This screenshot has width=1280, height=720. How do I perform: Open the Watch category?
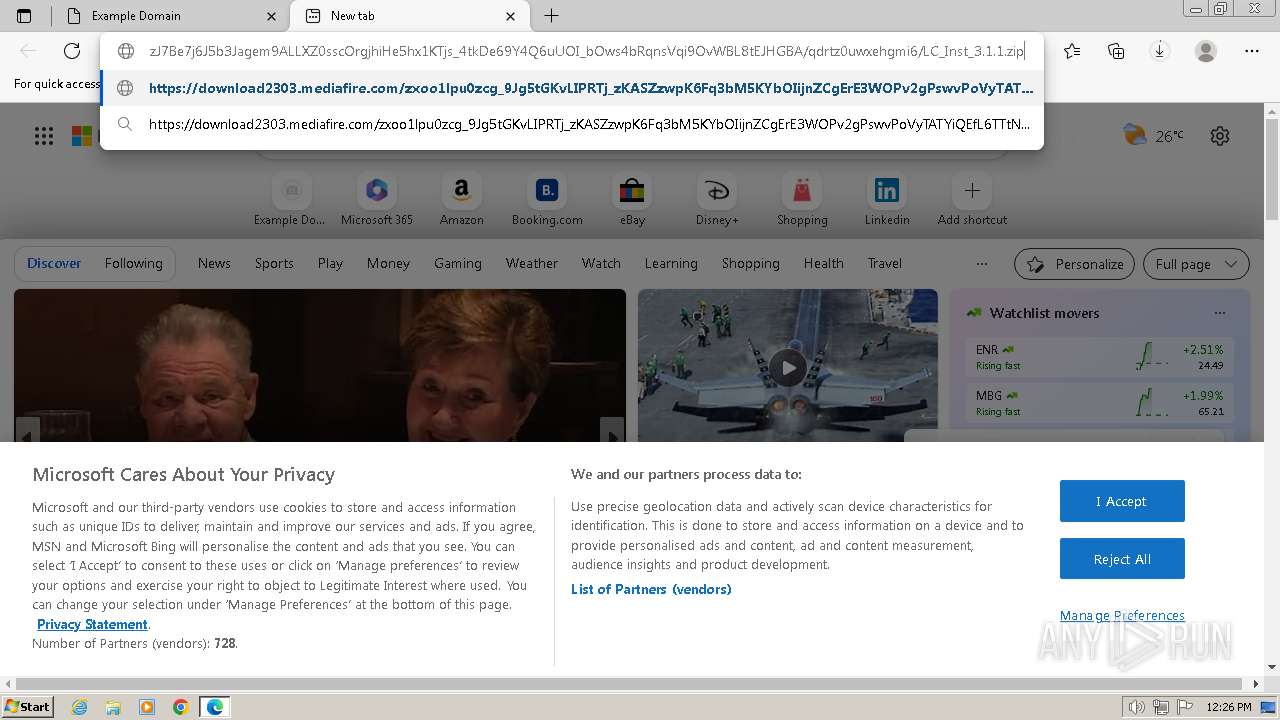[x=601, y=263]
